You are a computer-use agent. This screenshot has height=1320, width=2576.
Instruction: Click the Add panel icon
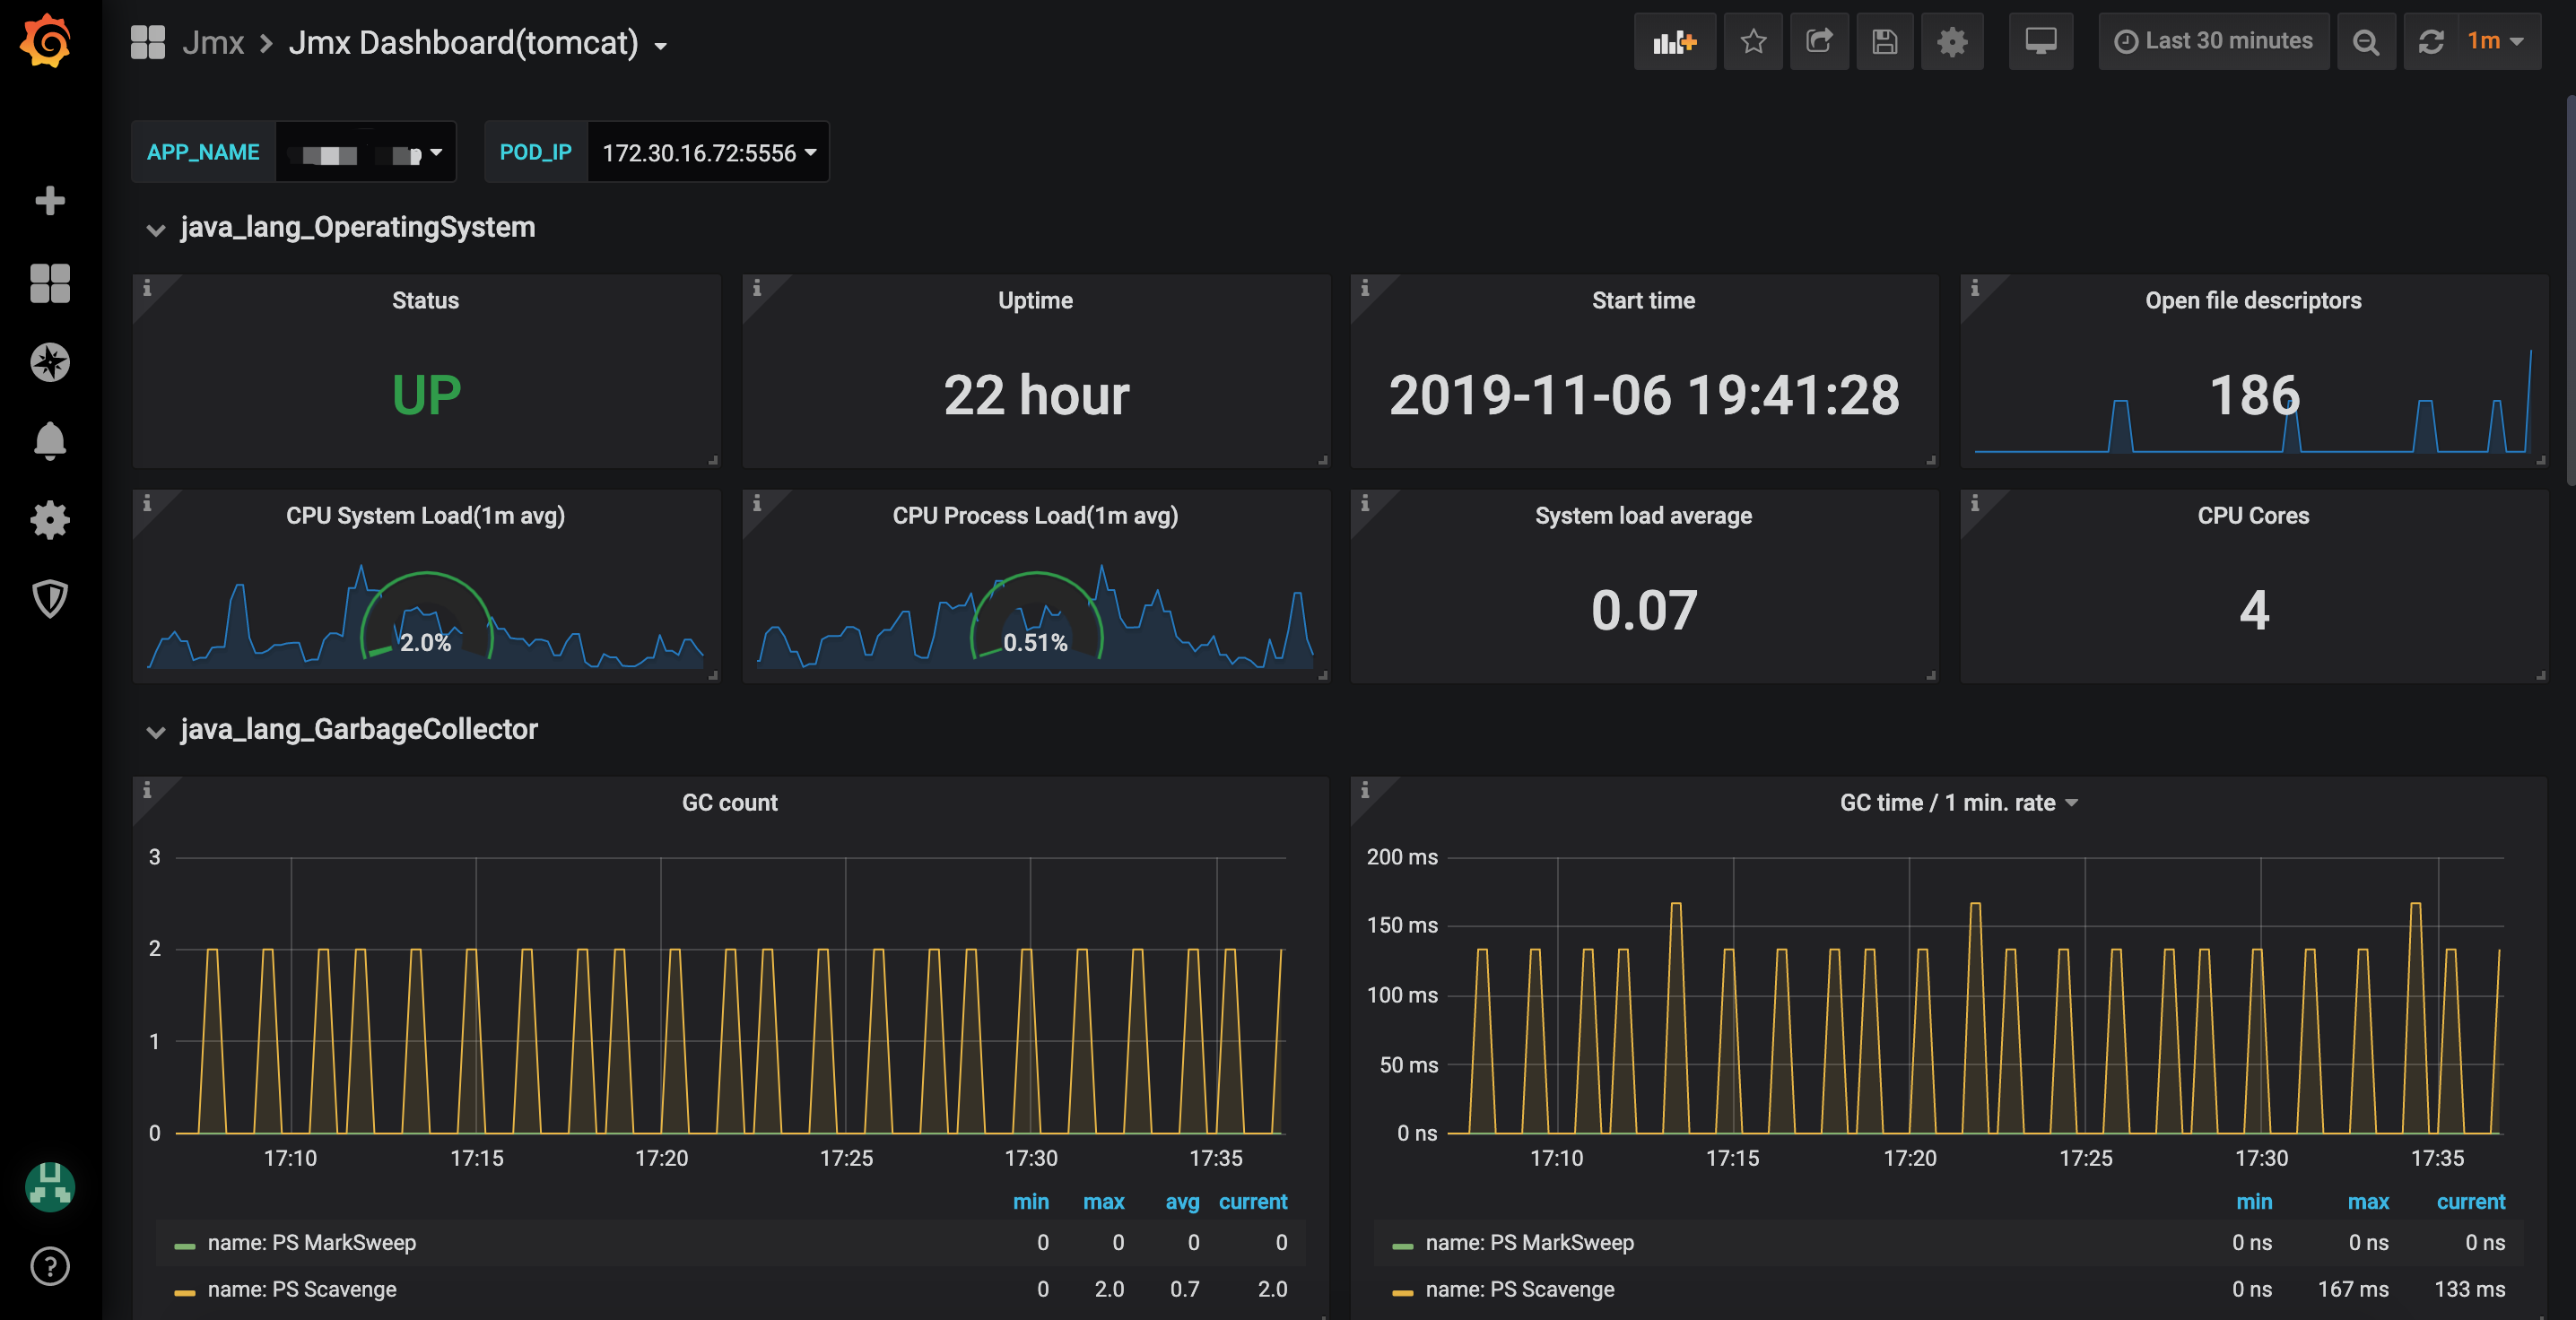tap(1674, 42)
